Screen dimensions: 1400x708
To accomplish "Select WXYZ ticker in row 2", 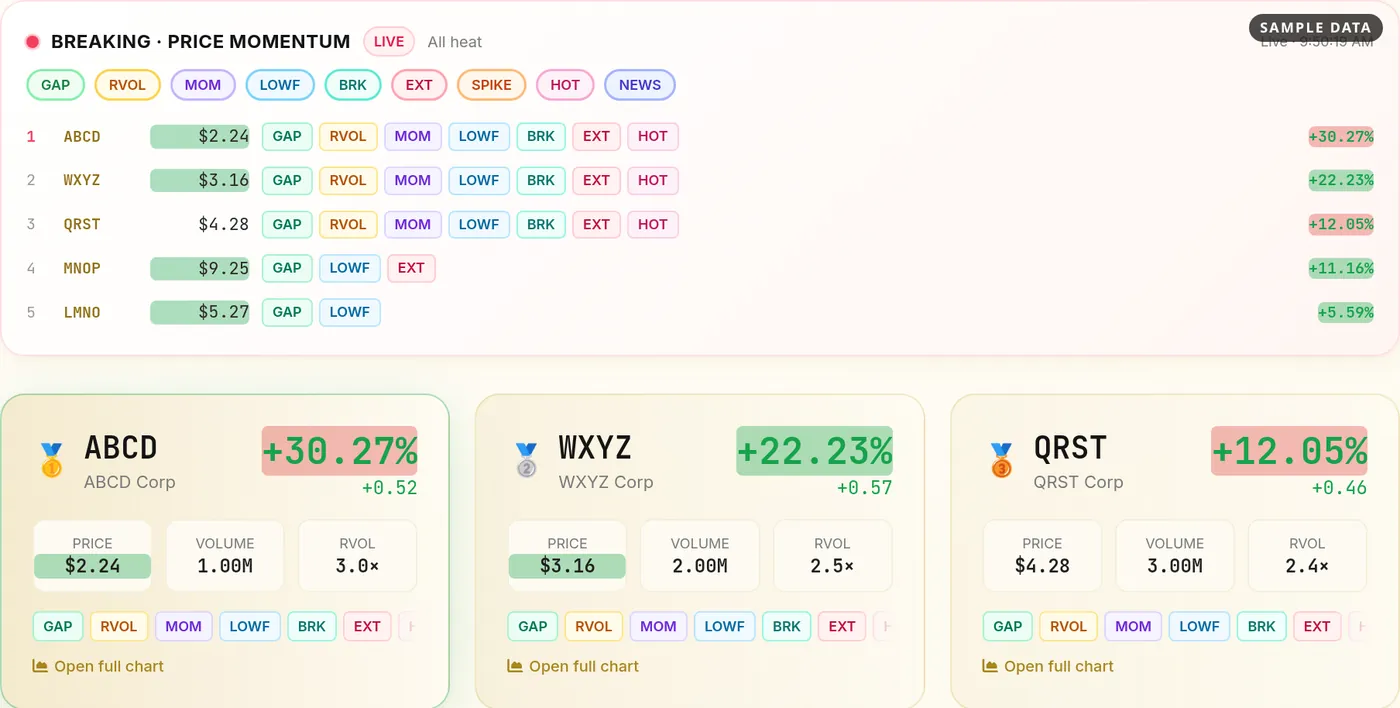I will point(82,181).
